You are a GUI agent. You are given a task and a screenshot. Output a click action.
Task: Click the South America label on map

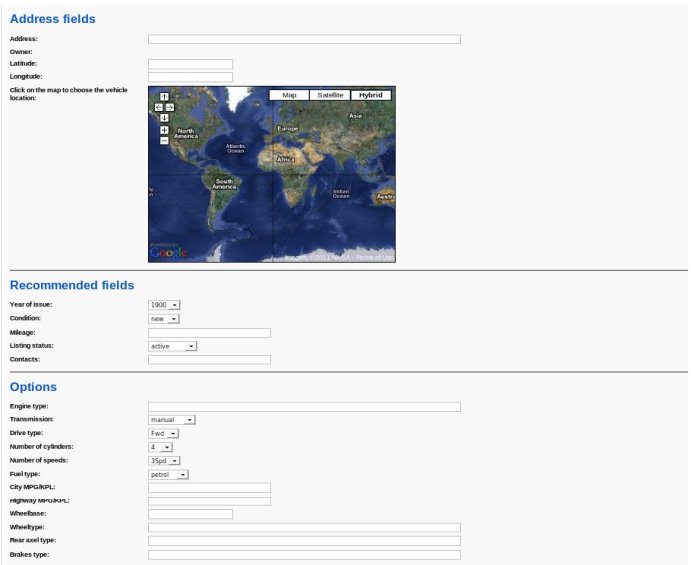point(224,184)
